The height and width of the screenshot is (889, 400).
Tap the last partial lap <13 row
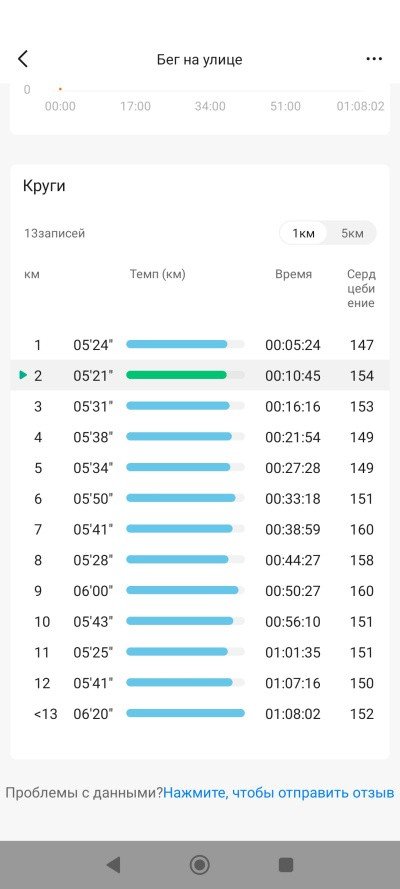[199, 714]
